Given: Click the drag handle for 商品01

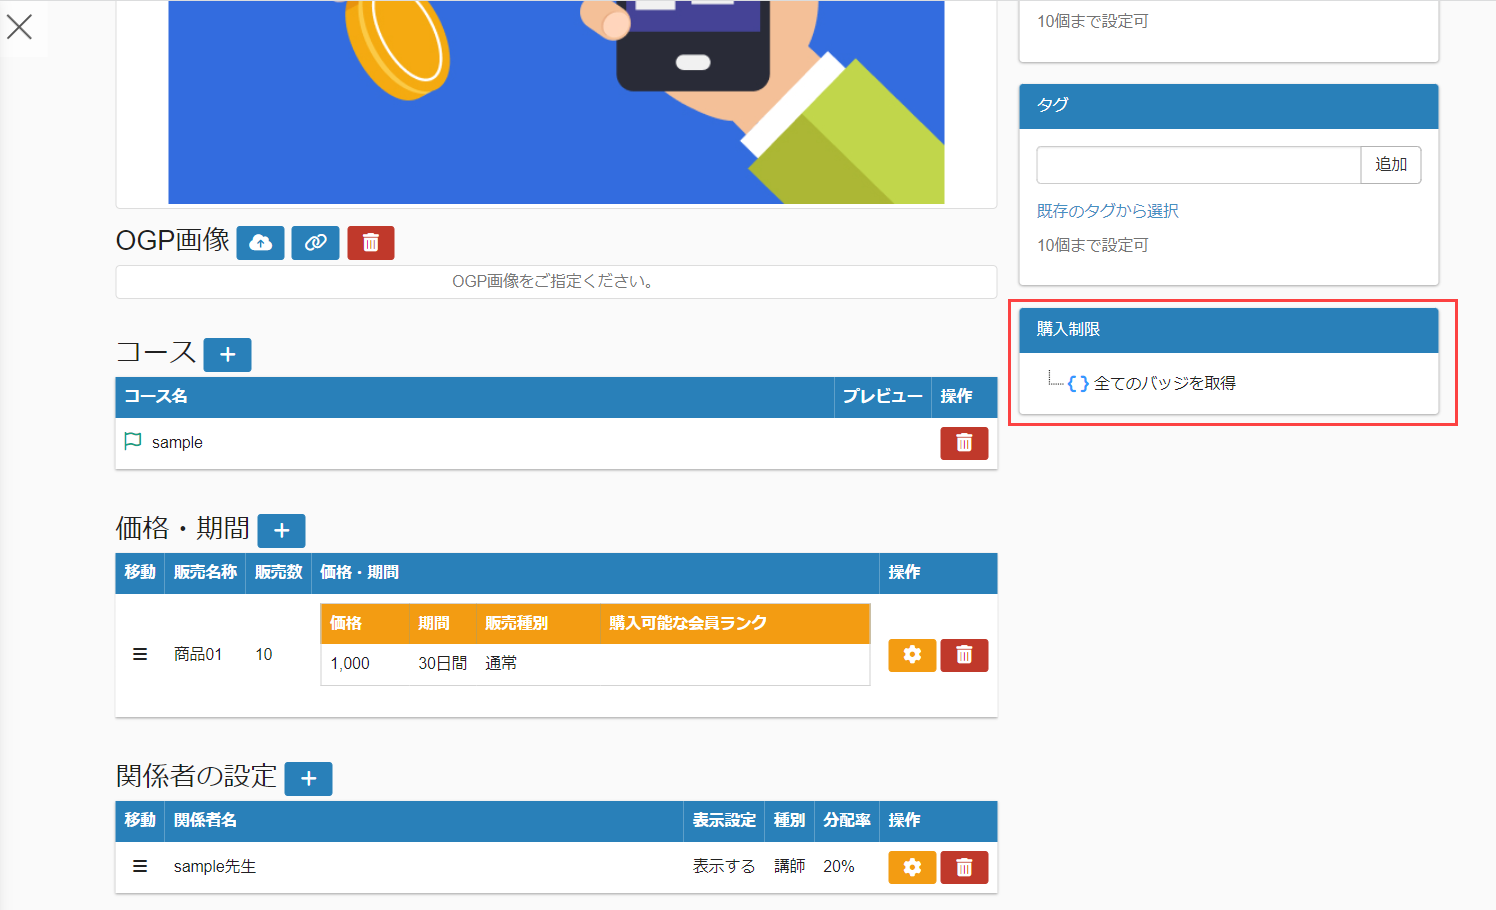Looking at the screenshot, I should pyautogui.click(x=140, y=654).
